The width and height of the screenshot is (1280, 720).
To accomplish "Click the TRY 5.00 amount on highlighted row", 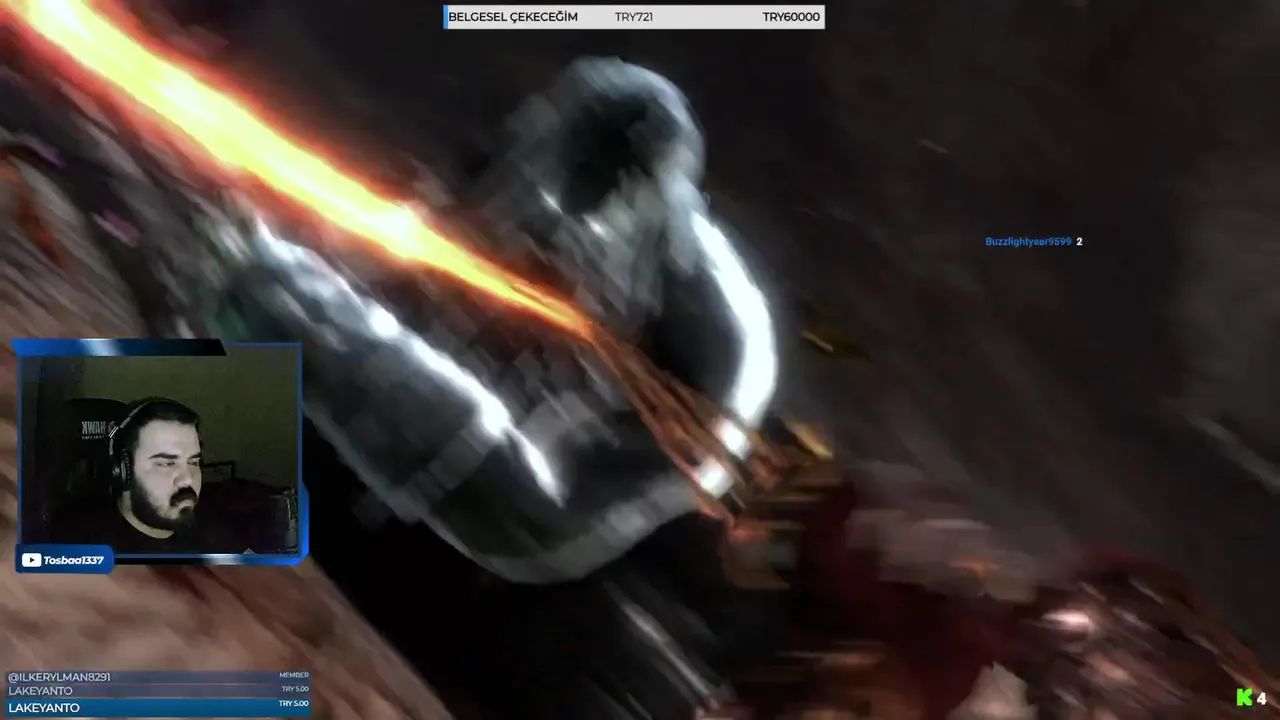I will [x=294, y=704].
